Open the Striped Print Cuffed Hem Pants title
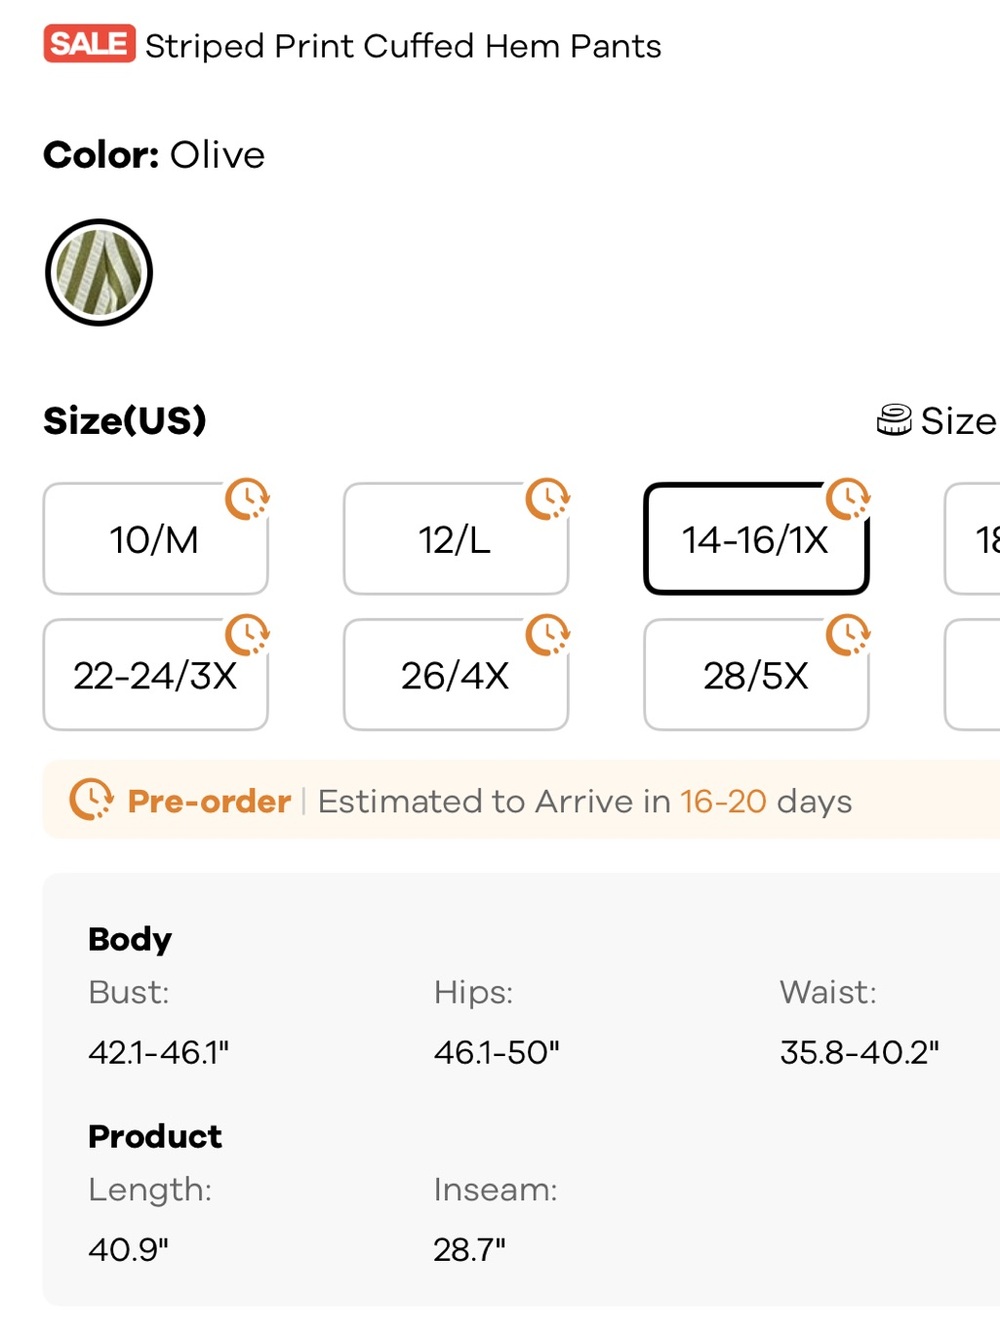The height and width of the screenshot is (1333, 1000). click(x=403, y=46)
